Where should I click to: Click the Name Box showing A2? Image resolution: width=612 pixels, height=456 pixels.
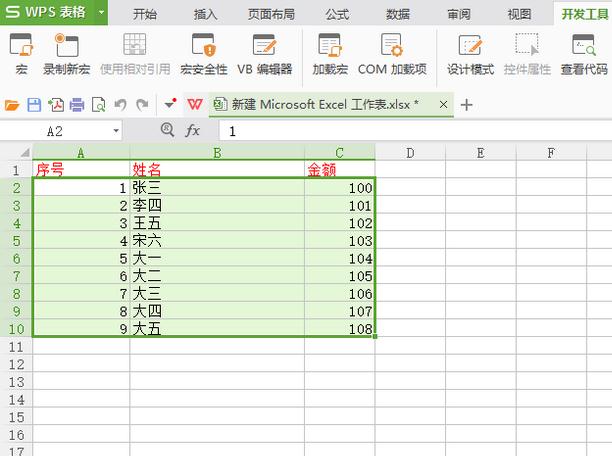pyautogui.click(x=55, y=131)
